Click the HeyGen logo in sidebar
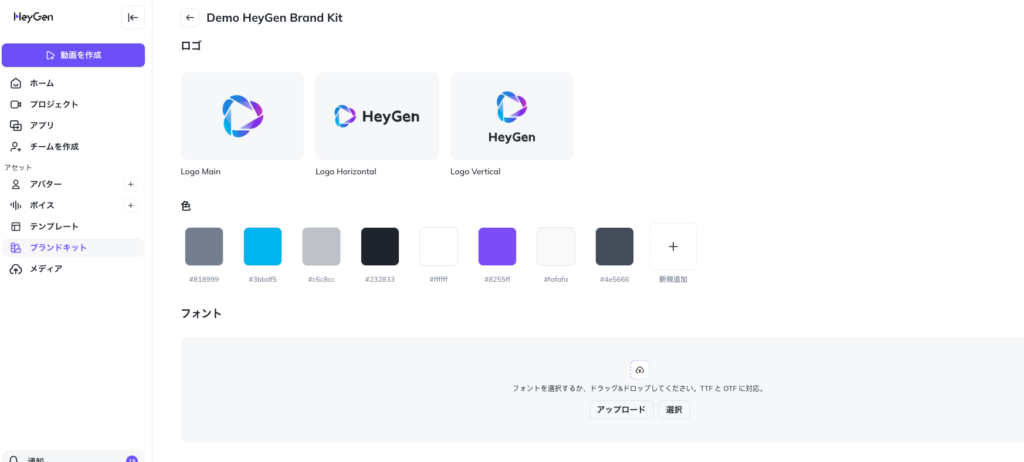This screenshot has width=1024, height=462. pos(33,18)
